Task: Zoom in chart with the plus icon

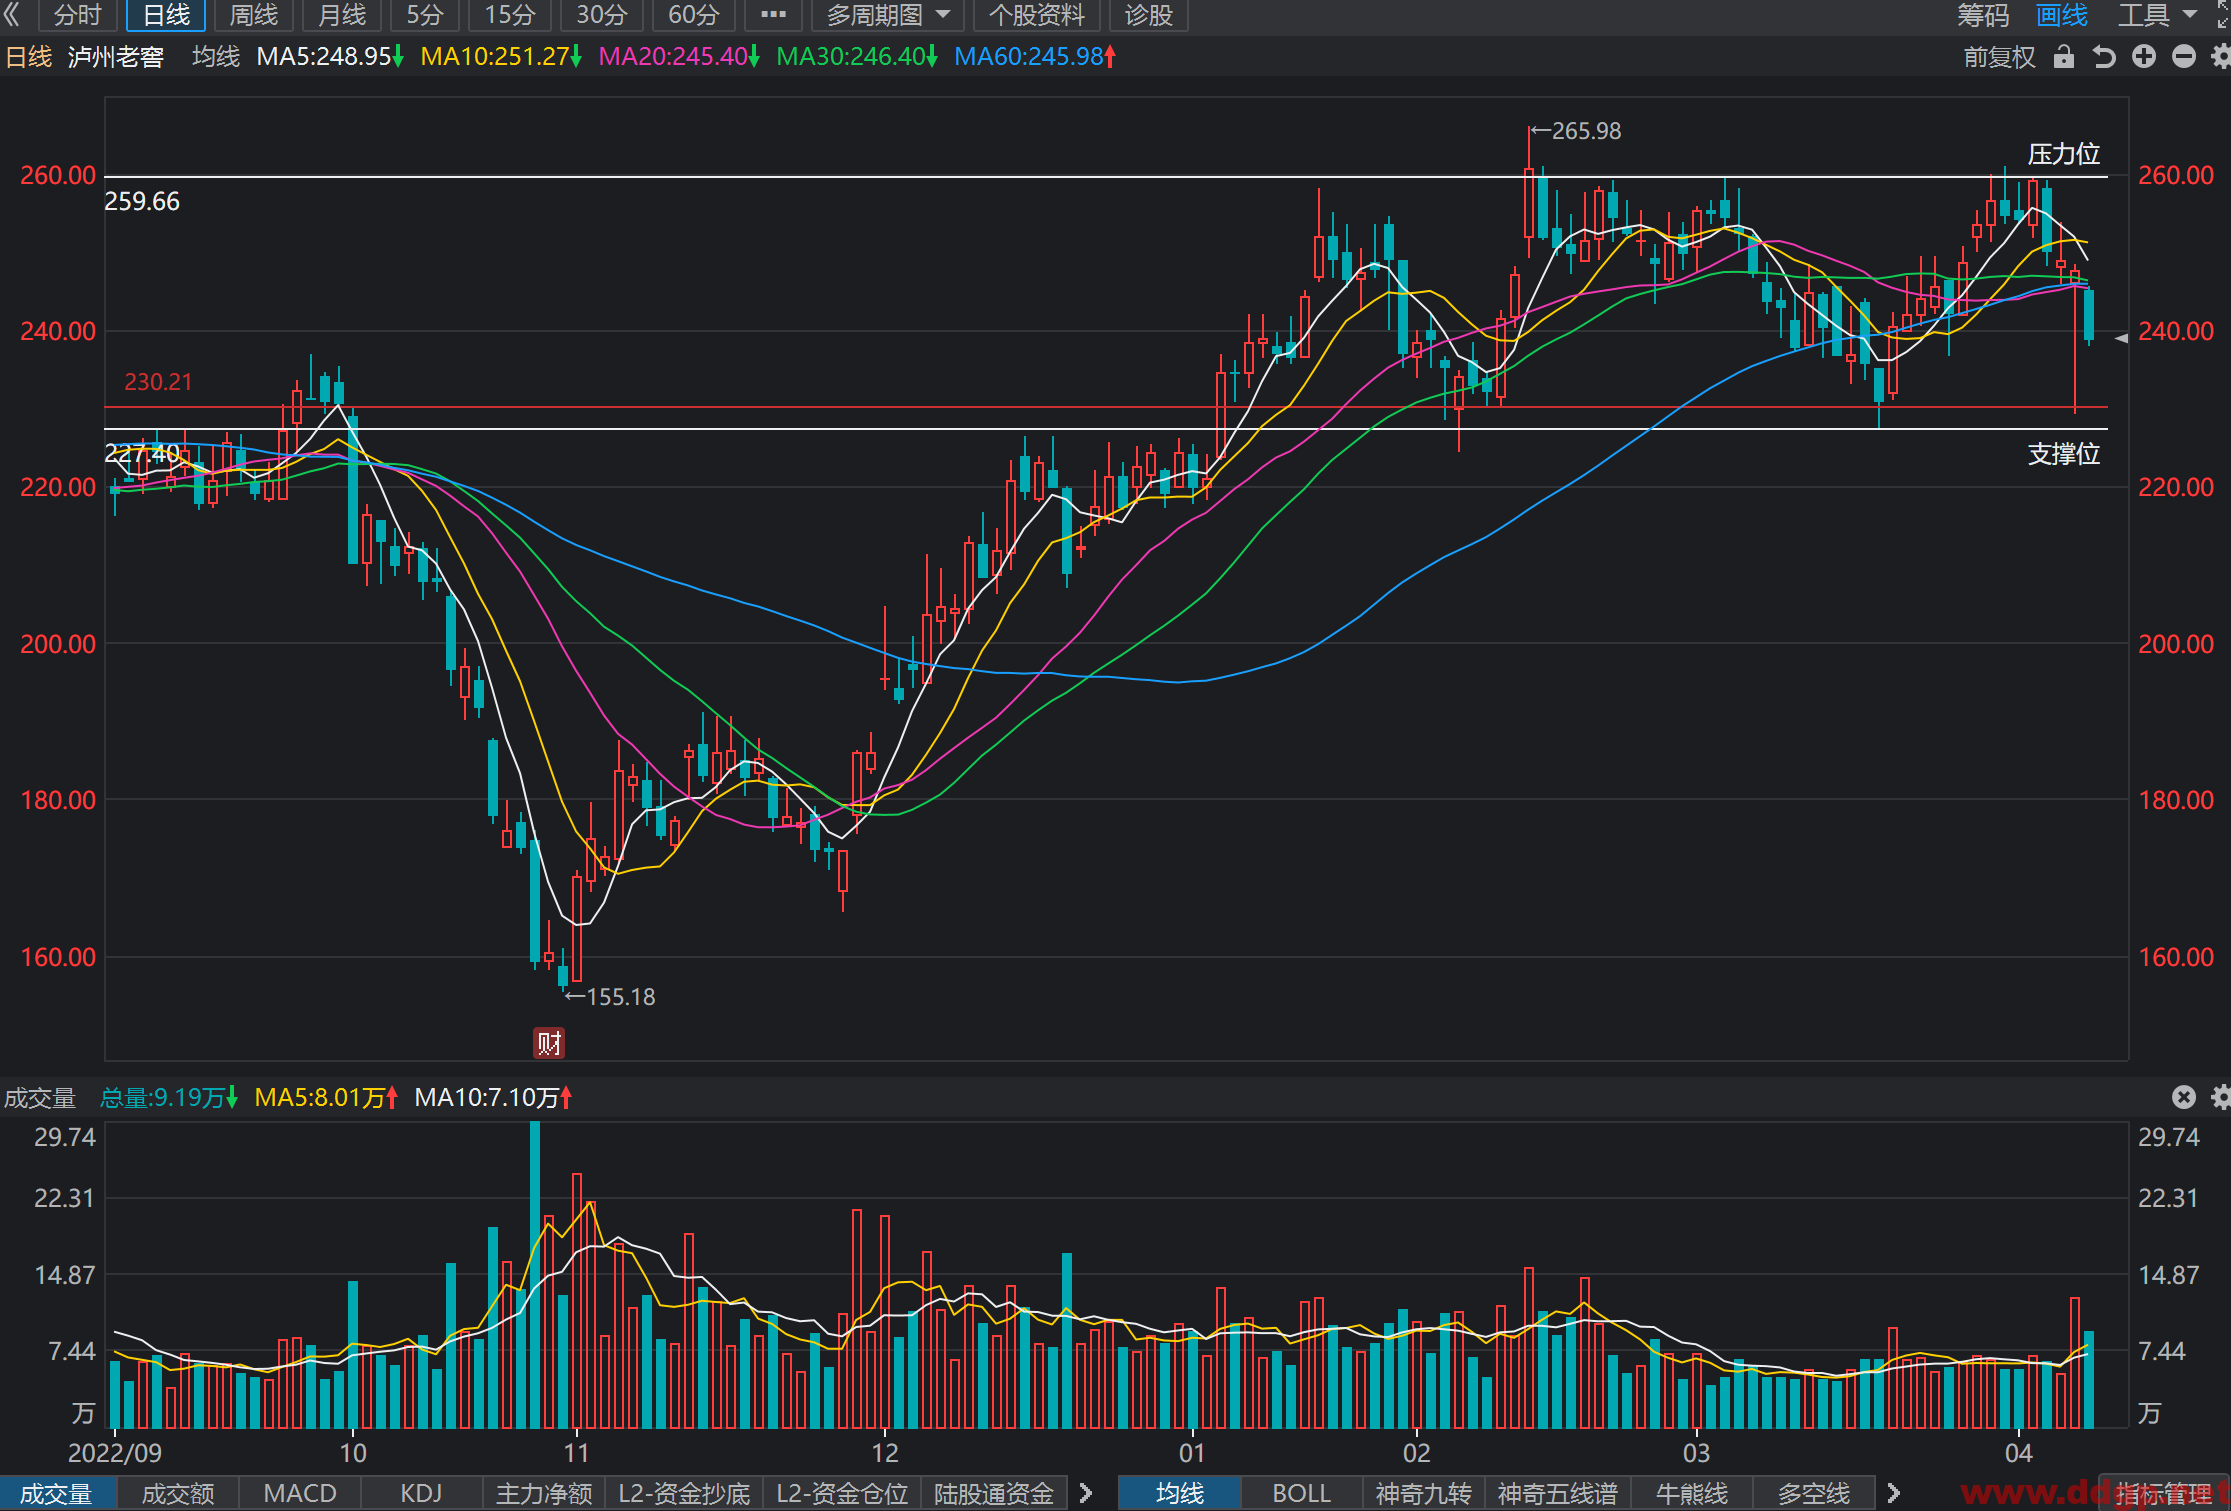Action: click(2144, 57)
